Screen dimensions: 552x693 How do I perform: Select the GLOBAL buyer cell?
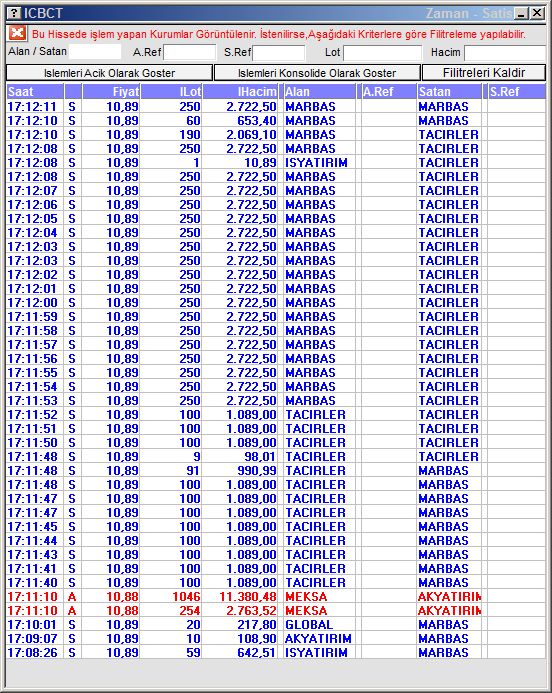tap(320, 625)
